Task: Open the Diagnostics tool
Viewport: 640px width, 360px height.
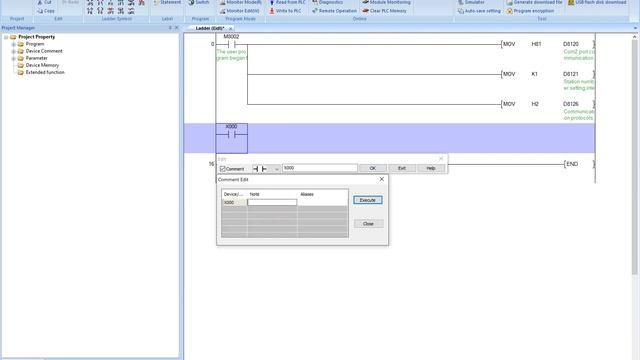Action: (327, 2)
